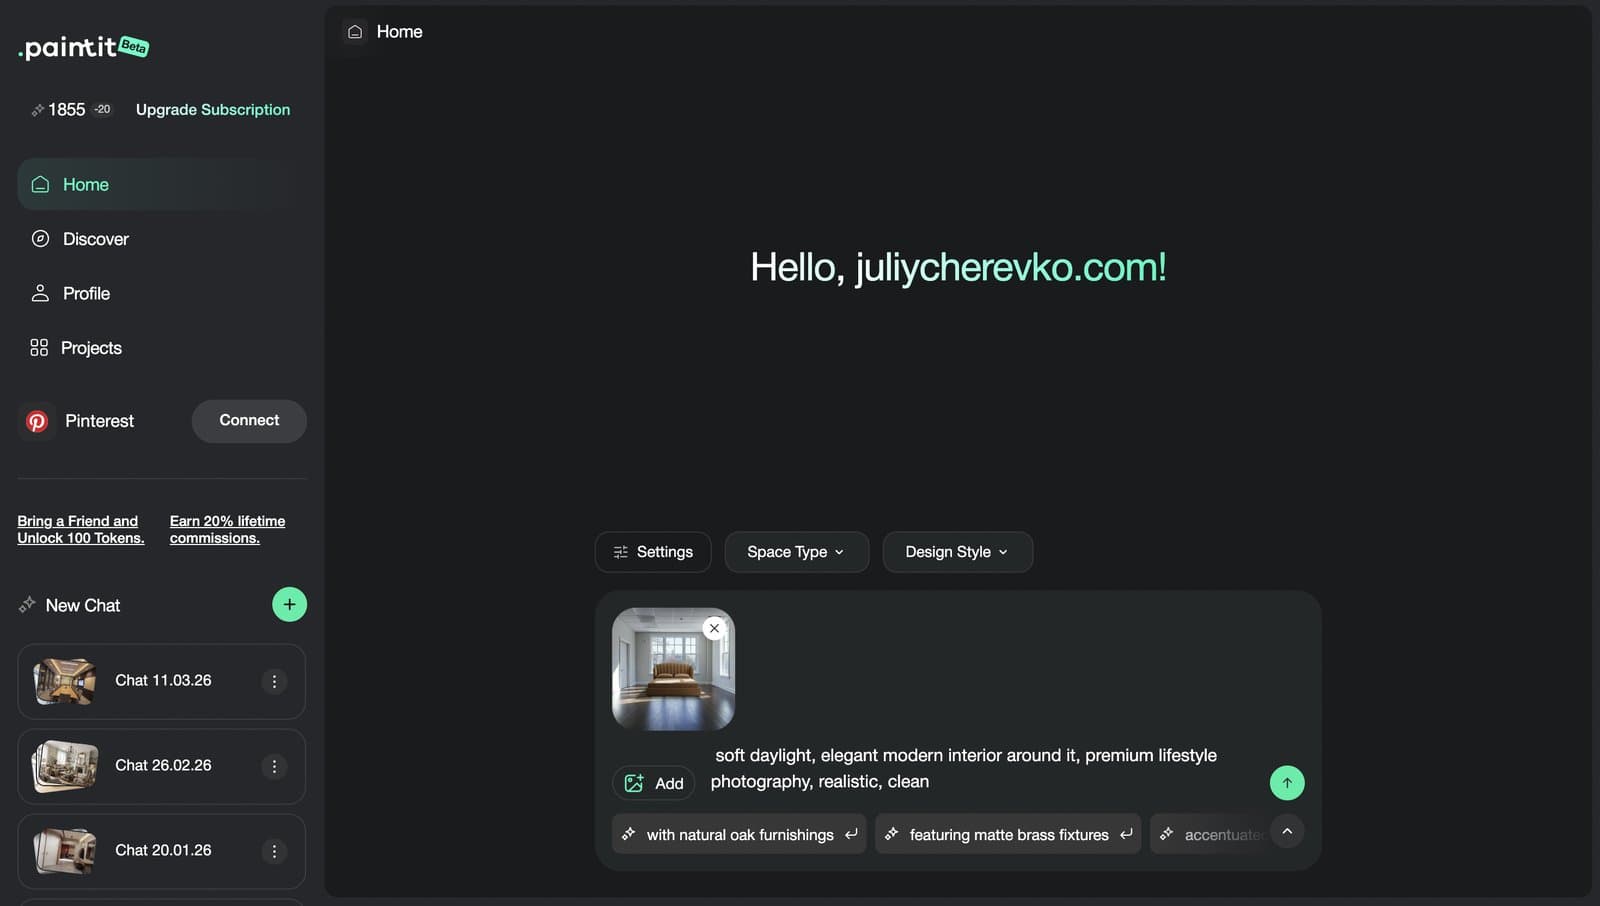
Task: Click the token balance 1855 indicator
Action: click(66, 110)
